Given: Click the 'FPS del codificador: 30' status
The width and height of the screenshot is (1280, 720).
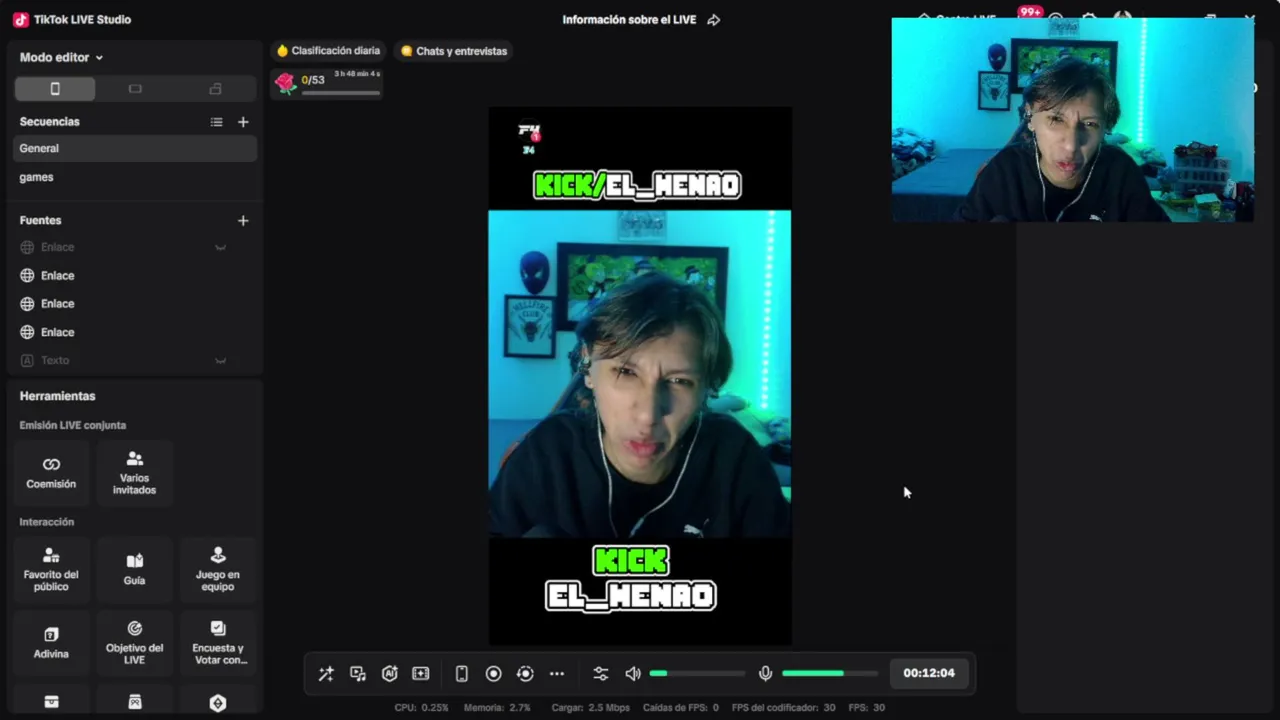Looking at the screenshot, I should pyautogui.click(x=784, y=707).
